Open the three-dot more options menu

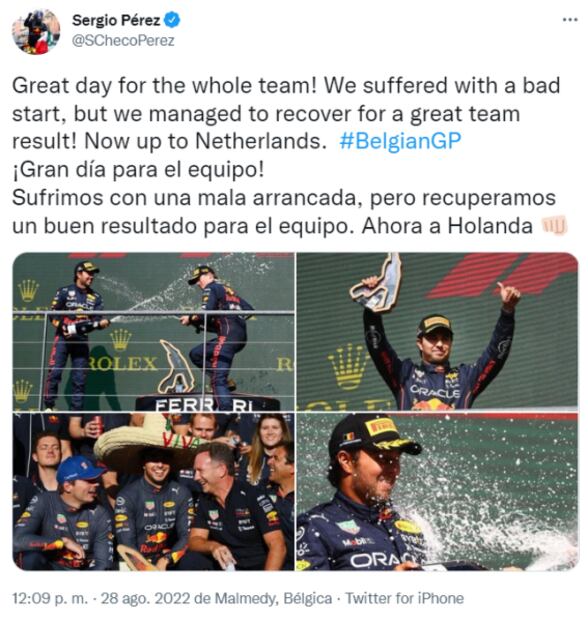point(570,20)
